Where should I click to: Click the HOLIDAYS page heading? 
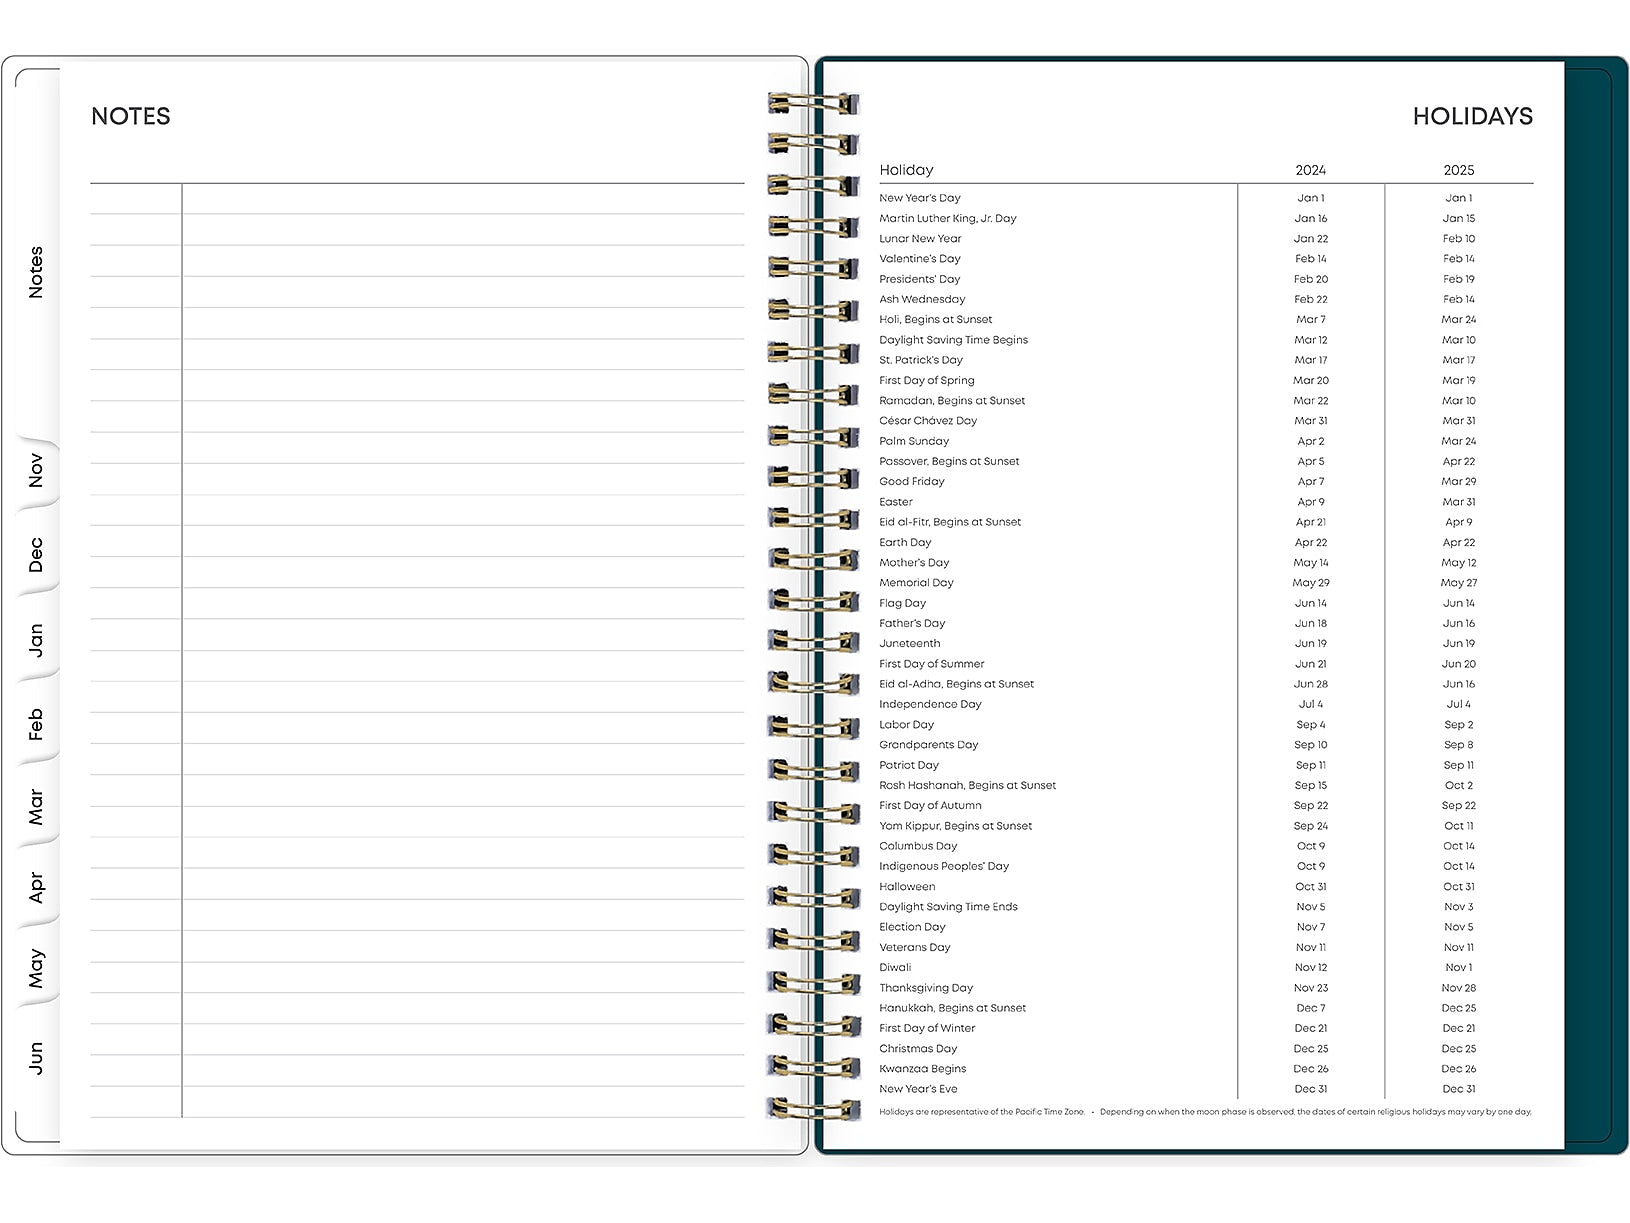1472,116
